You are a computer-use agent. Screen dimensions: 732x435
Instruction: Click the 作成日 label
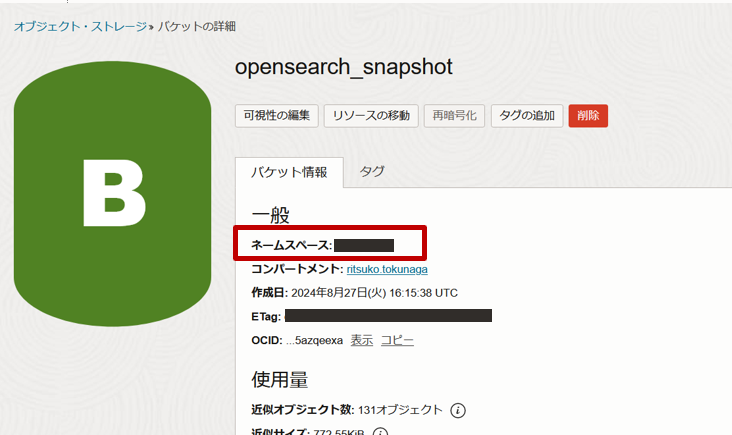tap(269, 293)
